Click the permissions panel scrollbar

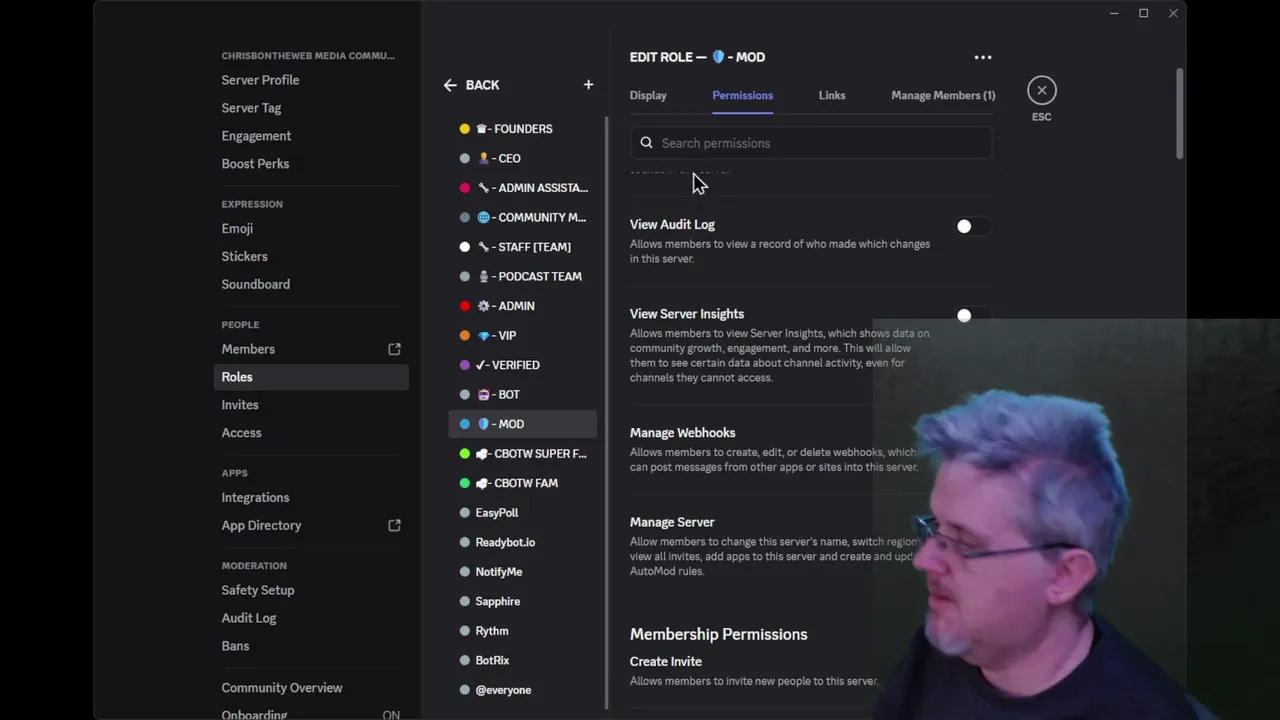[x=1180, y=113]
